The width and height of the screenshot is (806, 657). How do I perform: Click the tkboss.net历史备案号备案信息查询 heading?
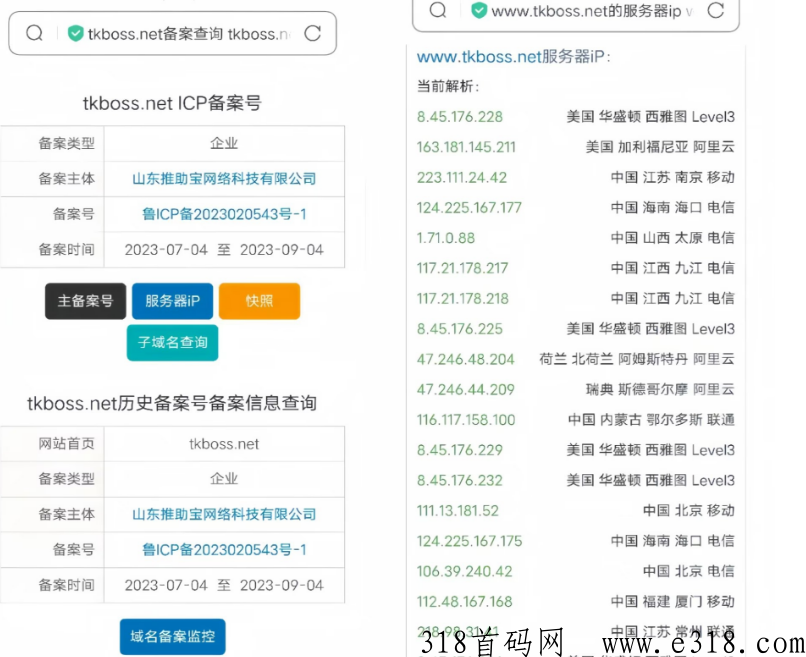pos(172,404)
